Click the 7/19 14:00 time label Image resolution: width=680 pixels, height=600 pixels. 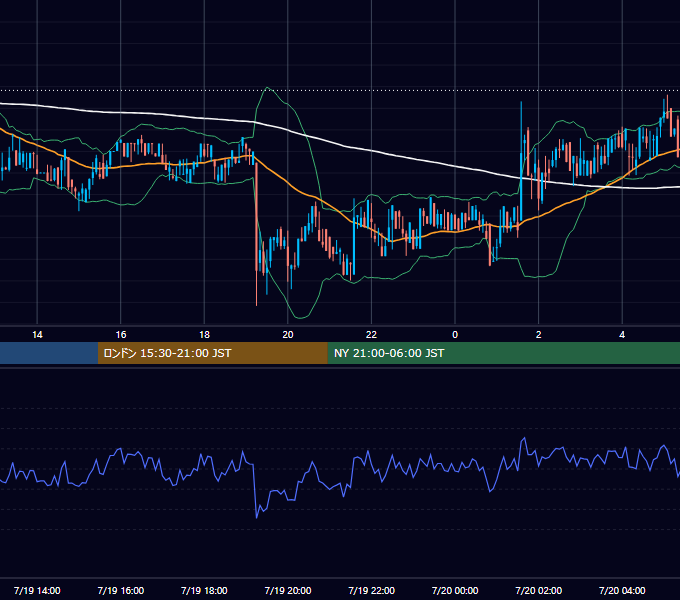click(37, 590)
